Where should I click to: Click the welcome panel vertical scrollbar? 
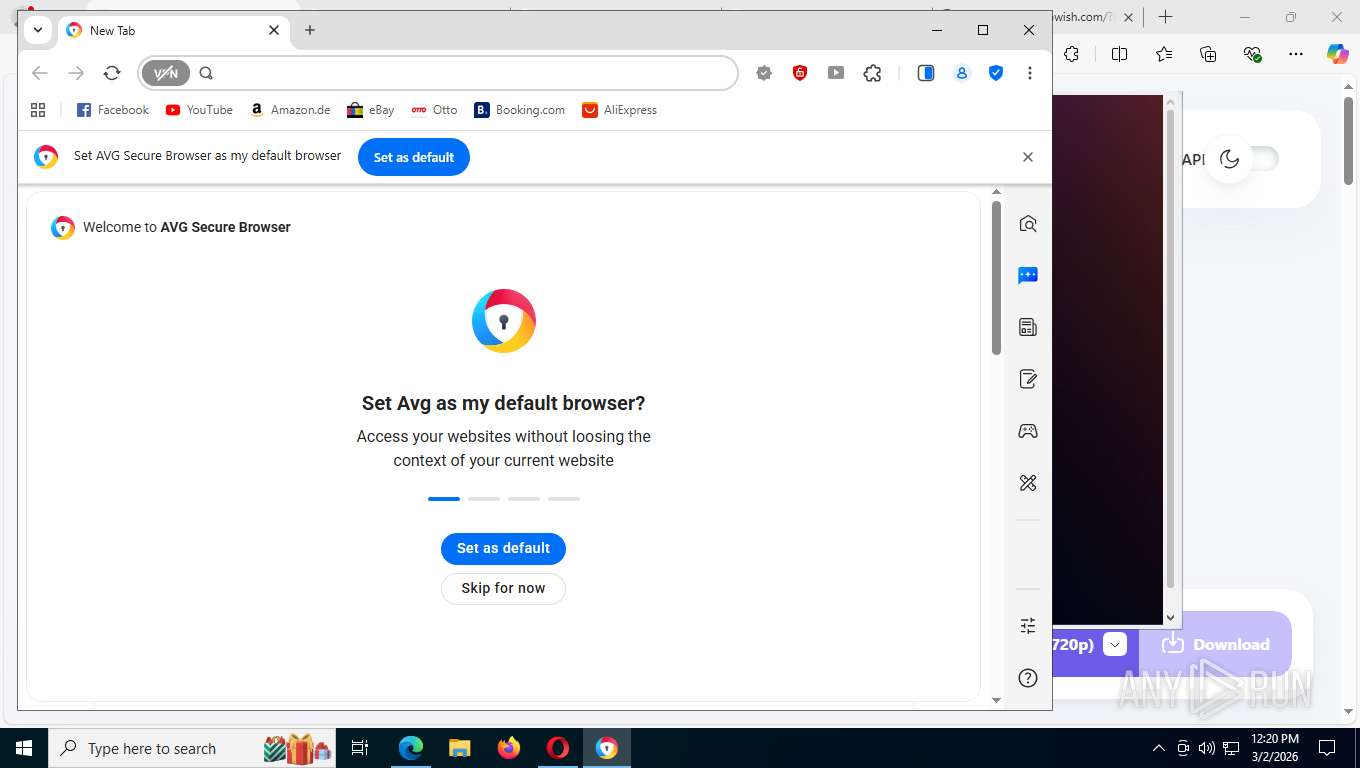pos(996,278)
